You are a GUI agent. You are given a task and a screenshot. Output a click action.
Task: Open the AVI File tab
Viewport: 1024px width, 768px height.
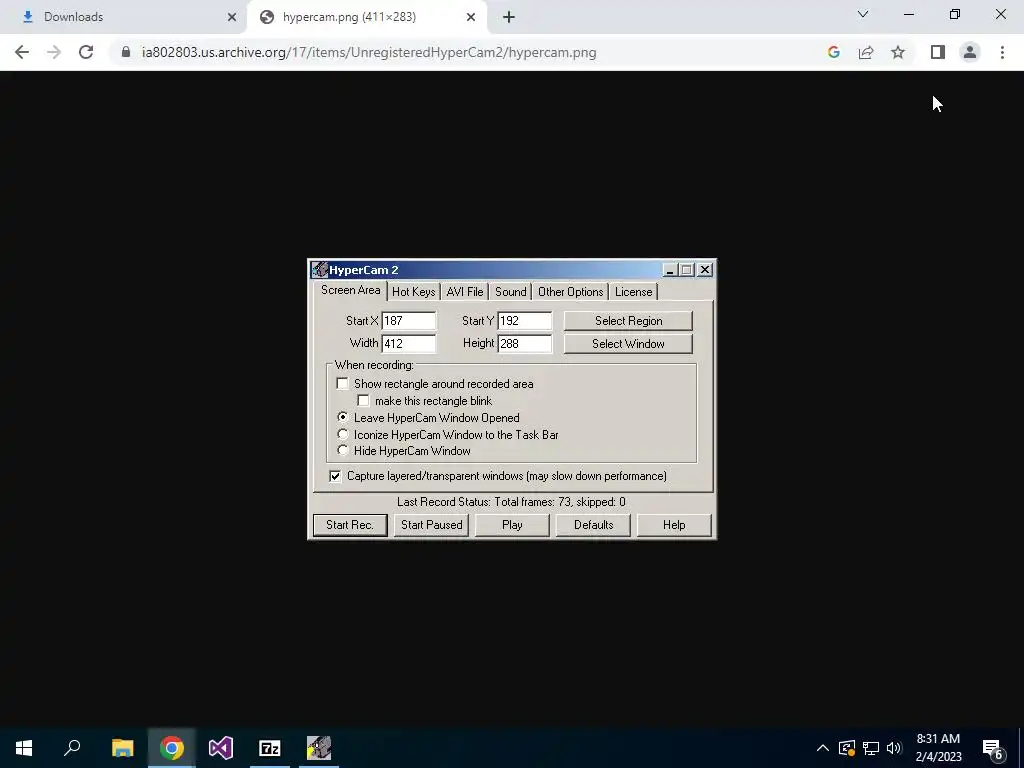[465, 292]
